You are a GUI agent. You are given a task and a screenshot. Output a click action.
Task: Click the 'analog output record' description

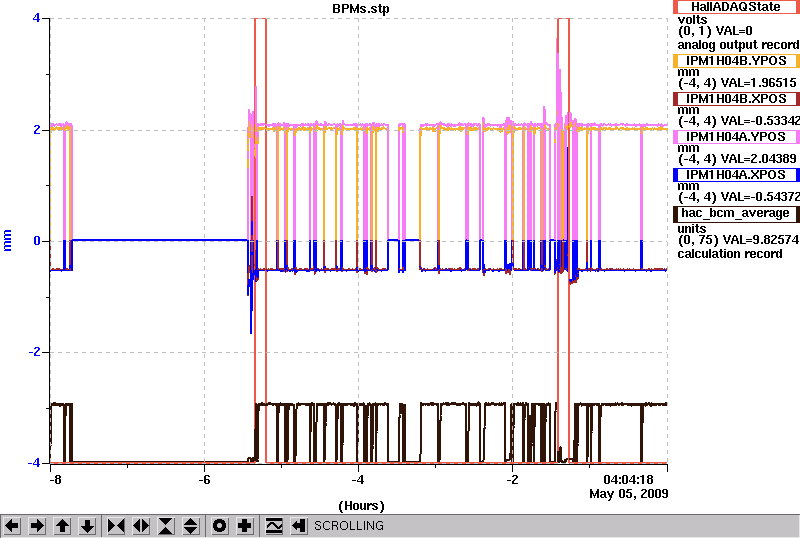(738, 45)
